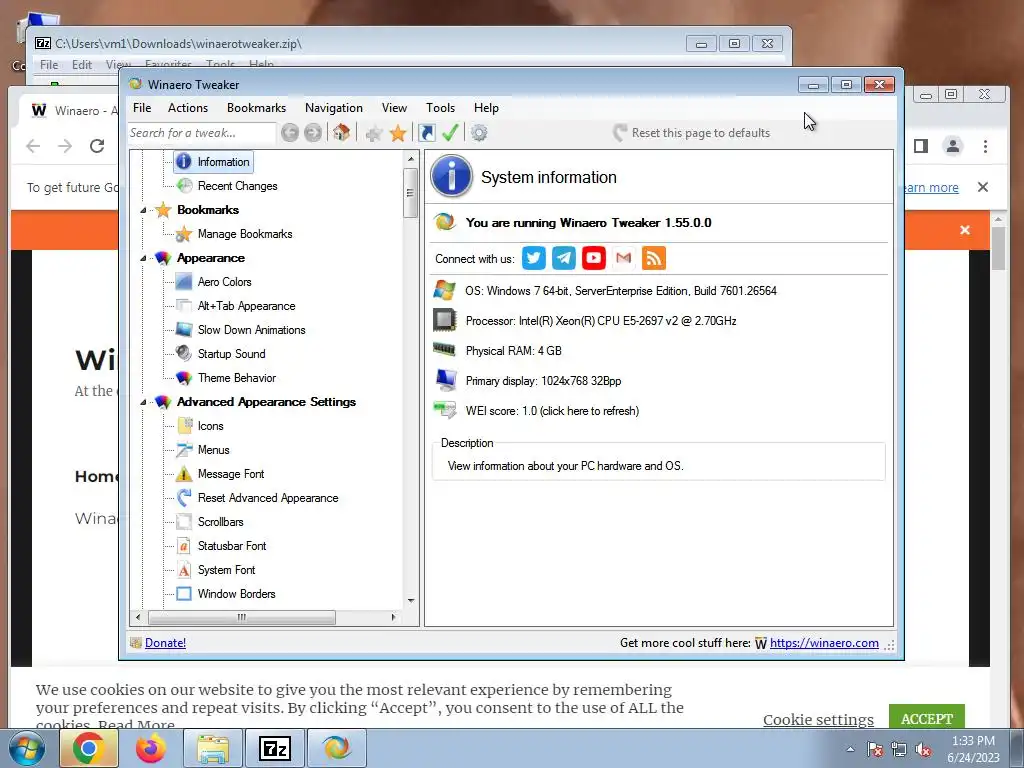The image size is (1024, 768).
Task: Click the Startup Sound speaker icon
Action: [184, 353]
